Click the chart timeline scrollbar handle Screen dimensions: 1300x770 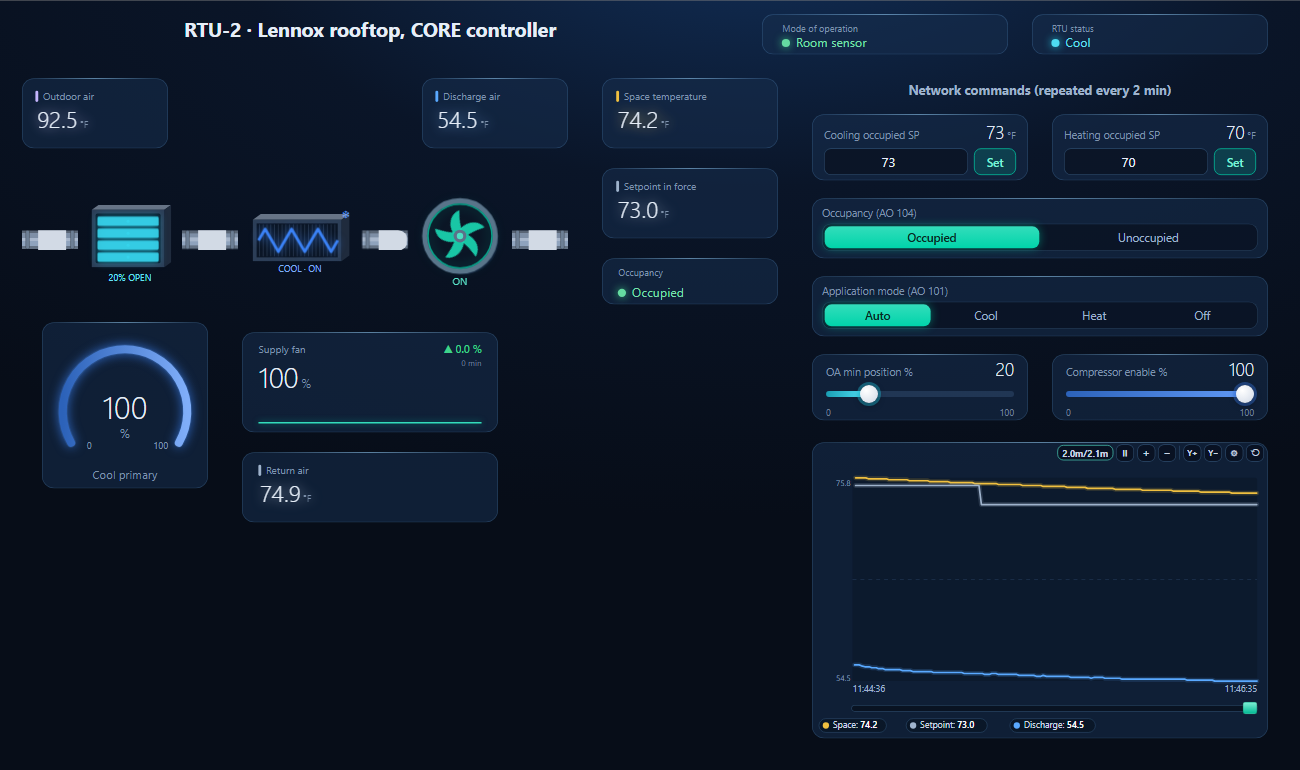pyautogui.click(x=1249, y=708)
